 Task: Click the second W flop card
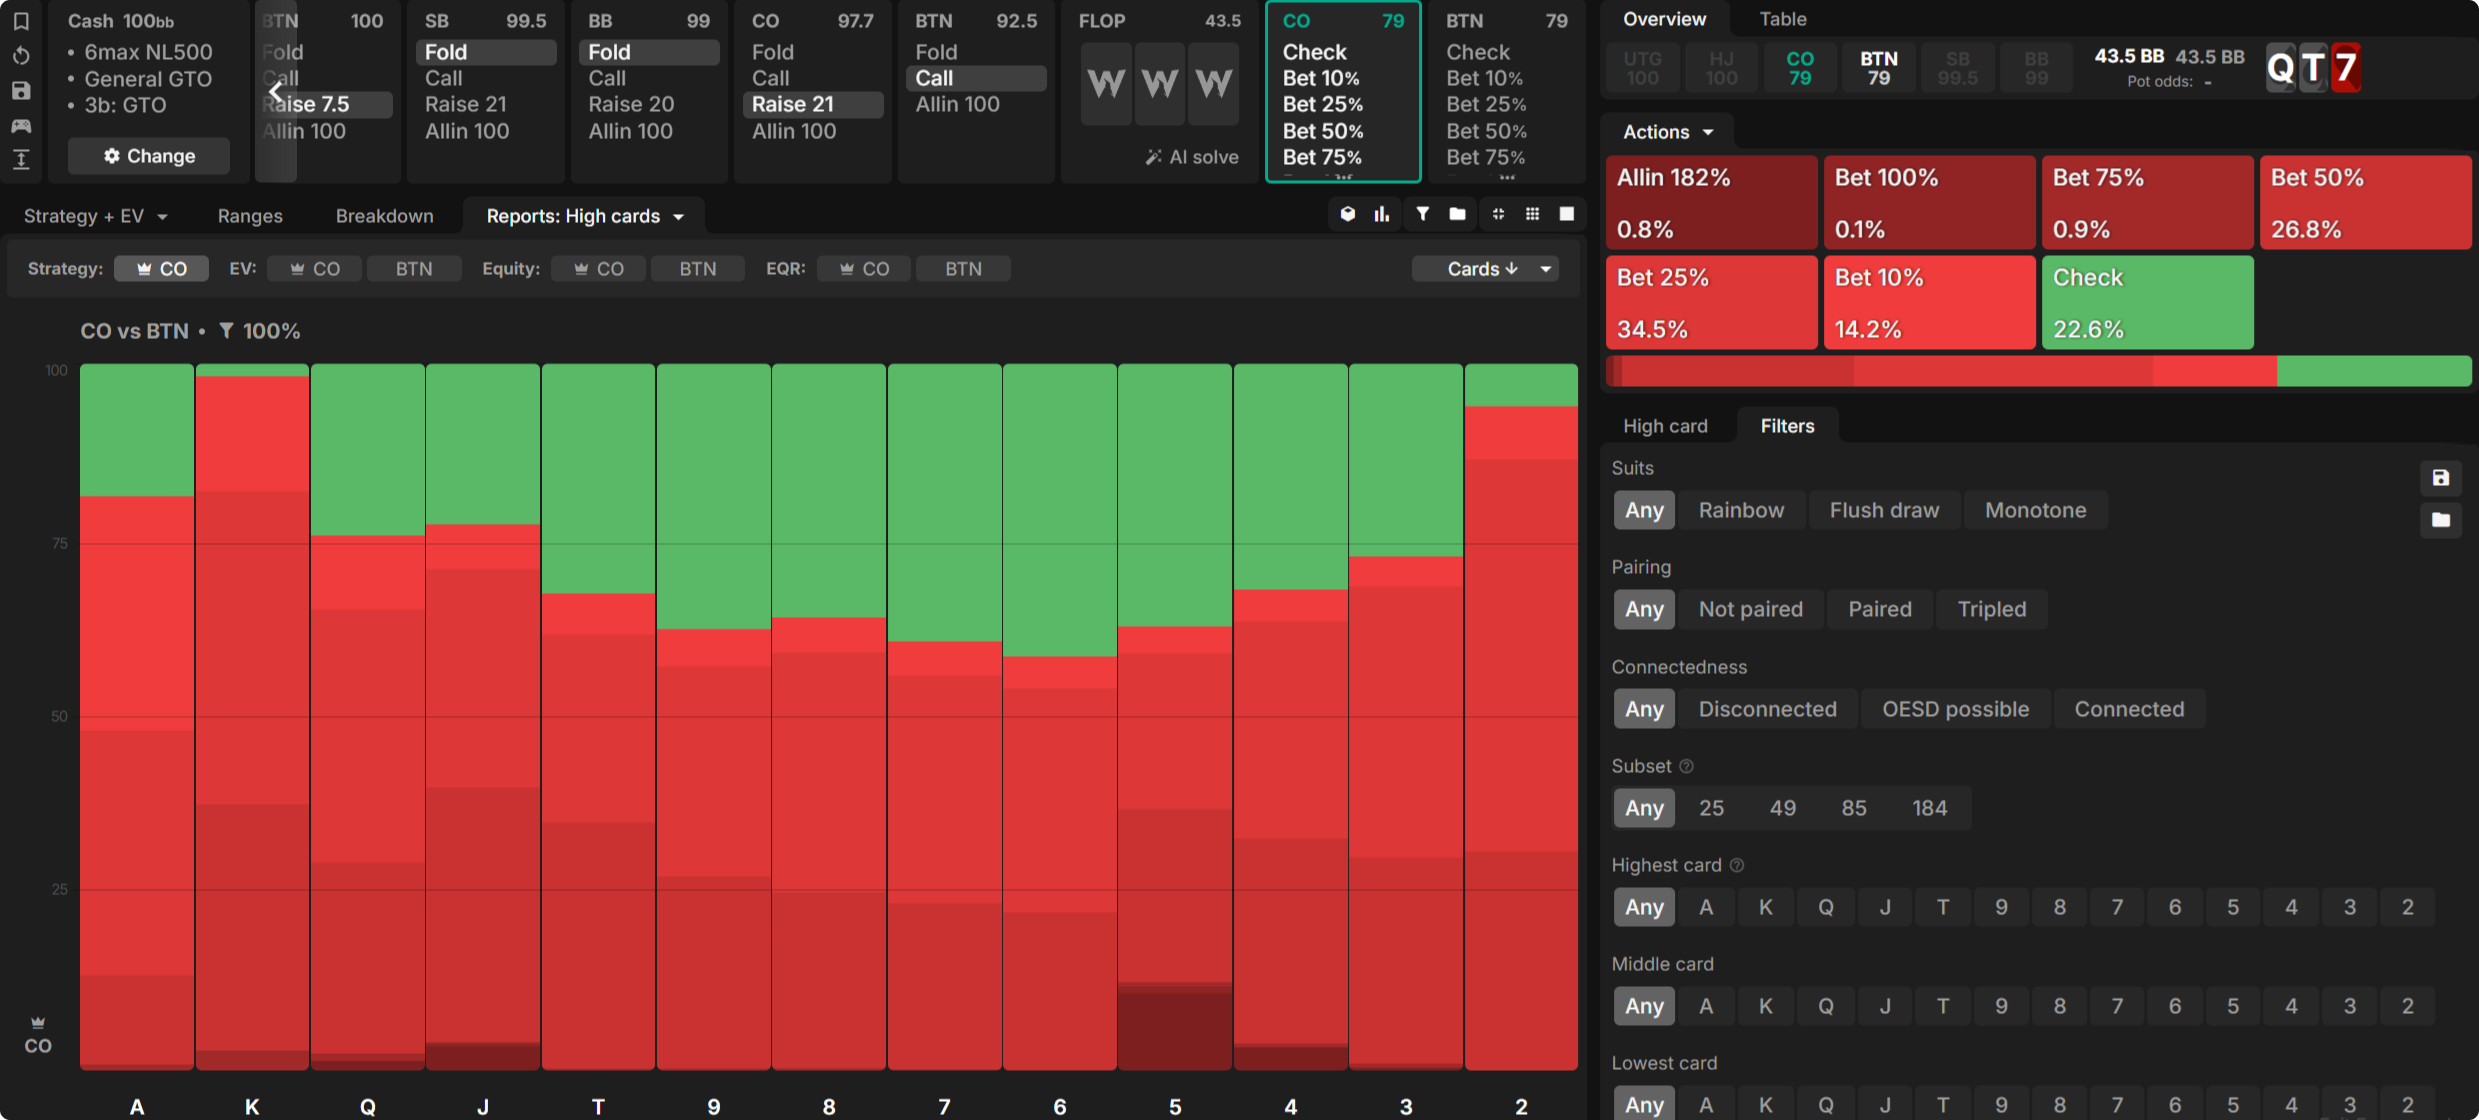coord(1160,84)
